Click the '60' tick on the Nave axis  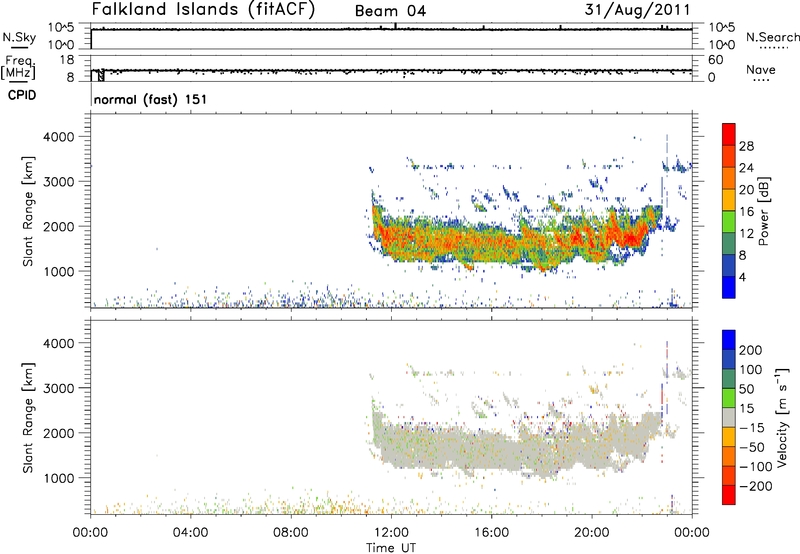(715, 60)
